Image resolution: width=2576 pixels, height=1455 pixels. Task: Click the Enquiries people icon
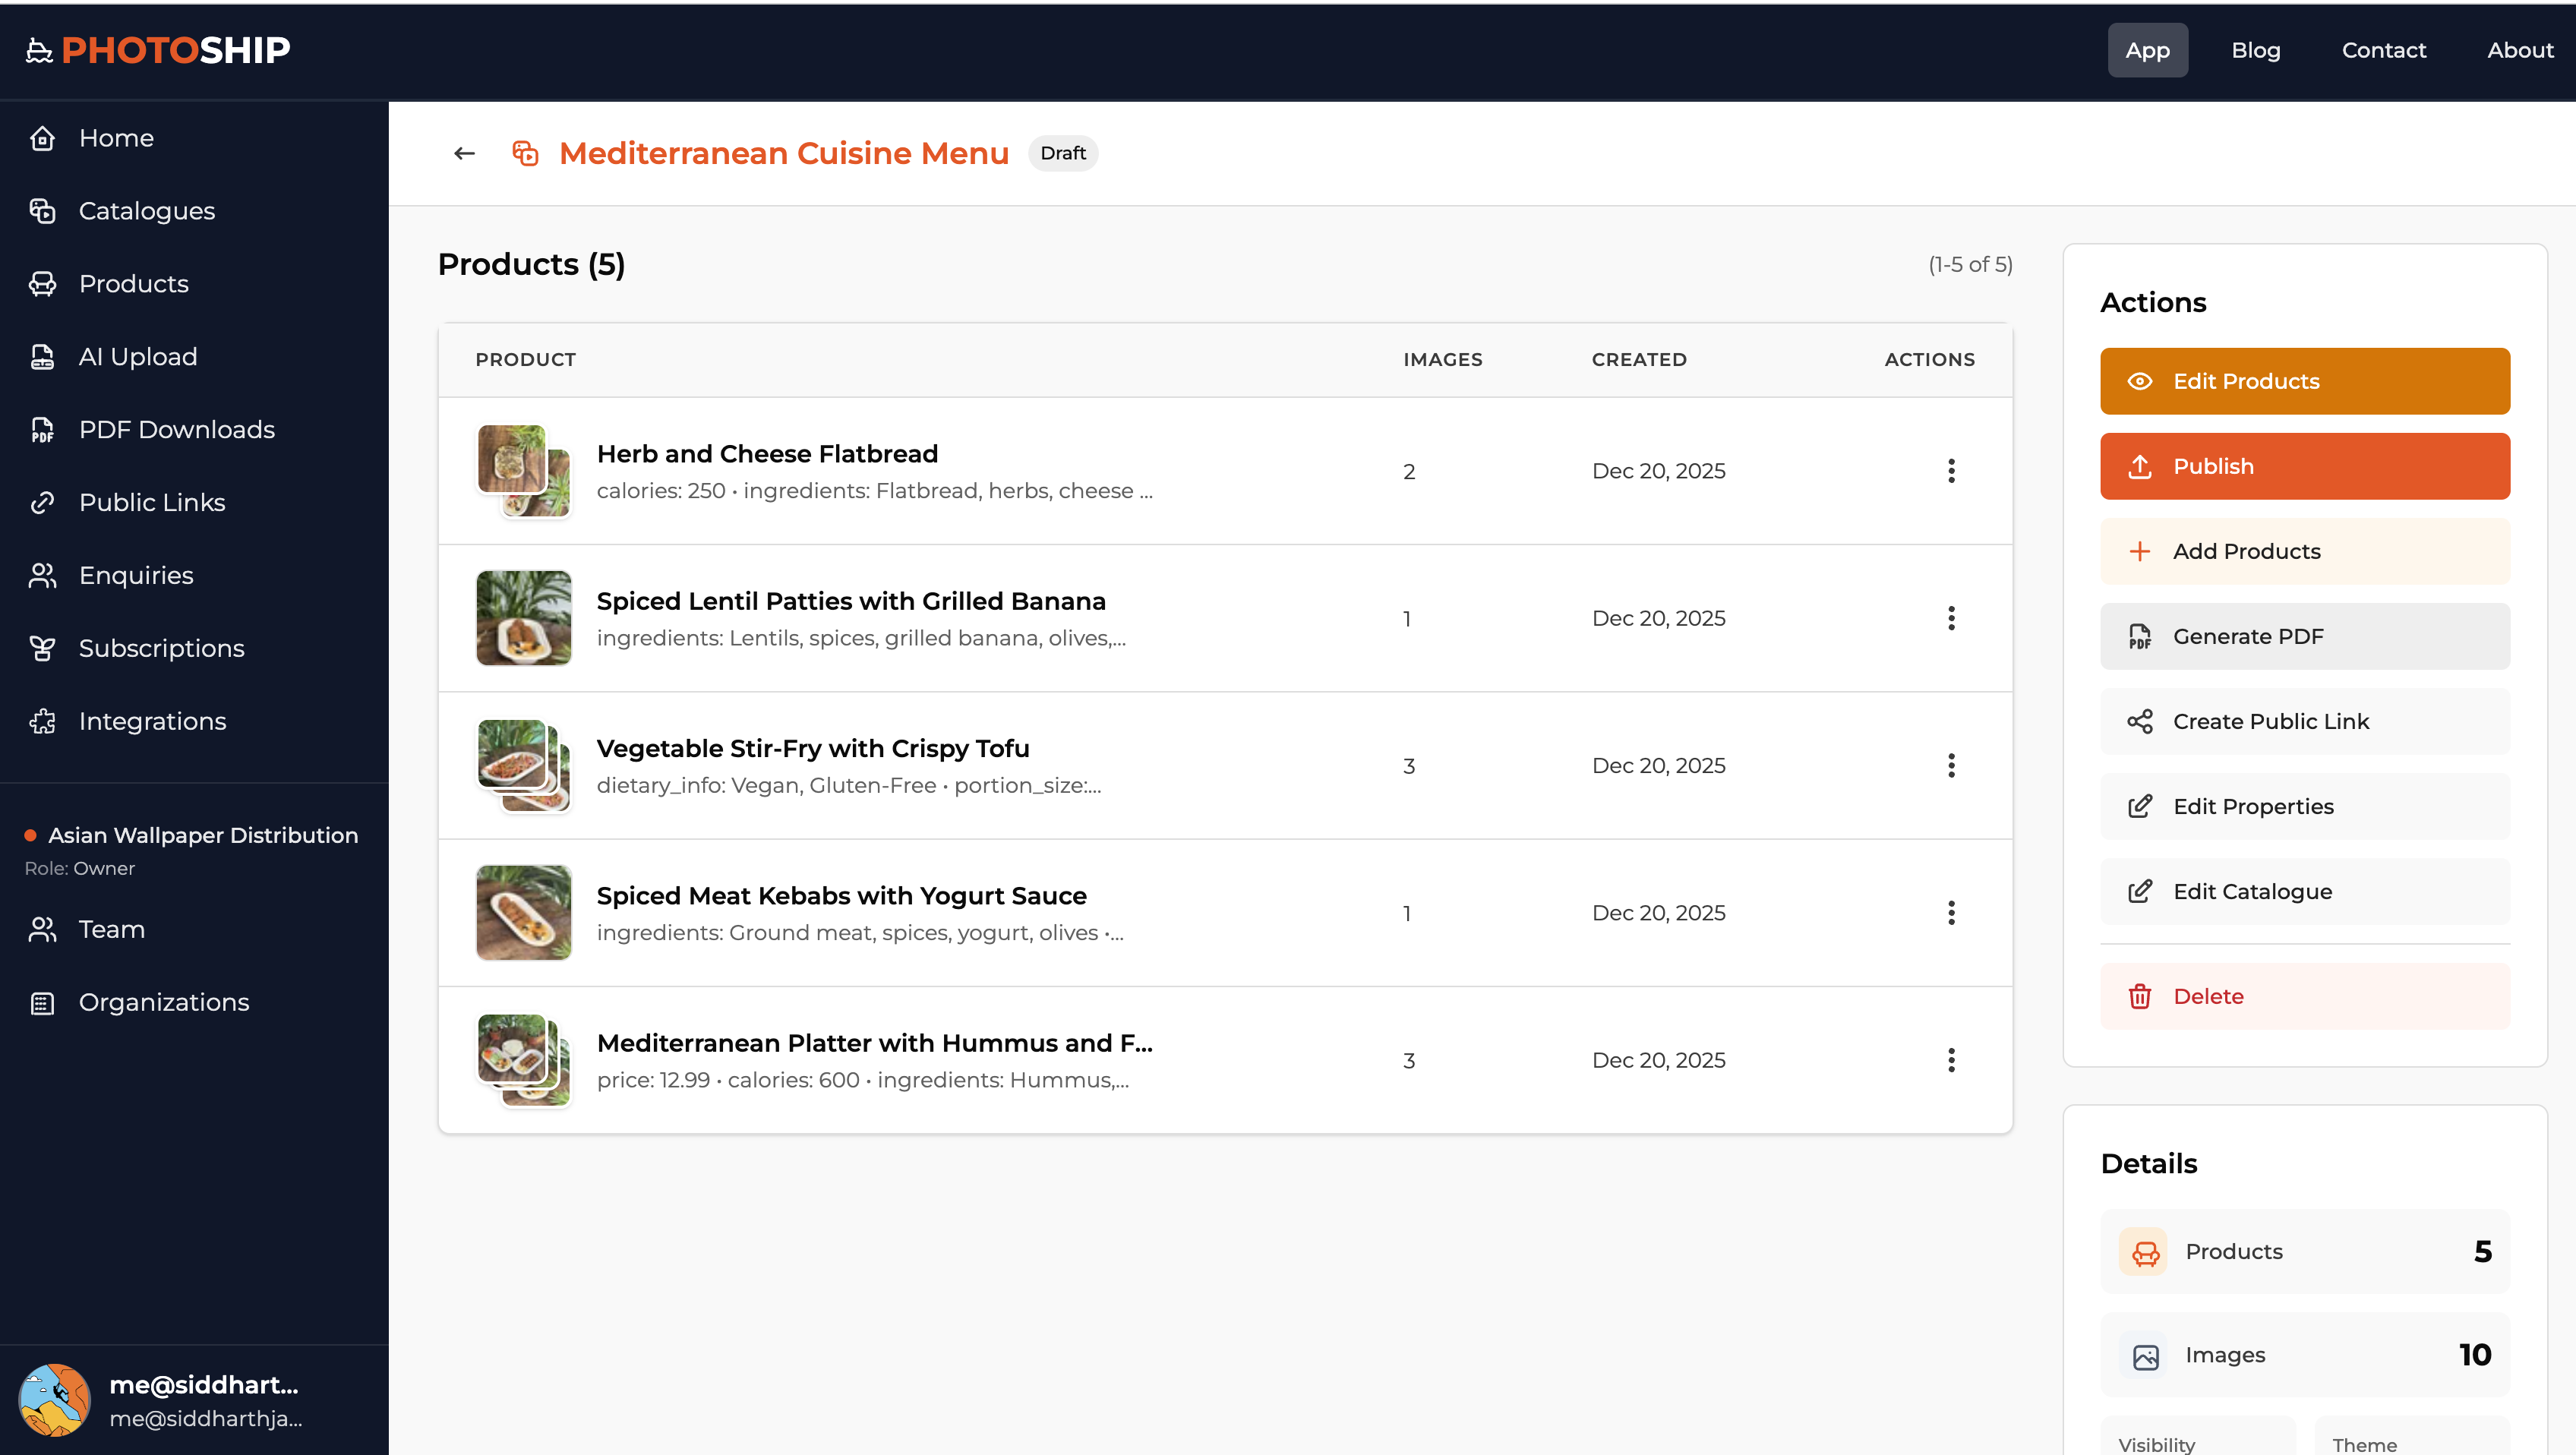[42, 575]
